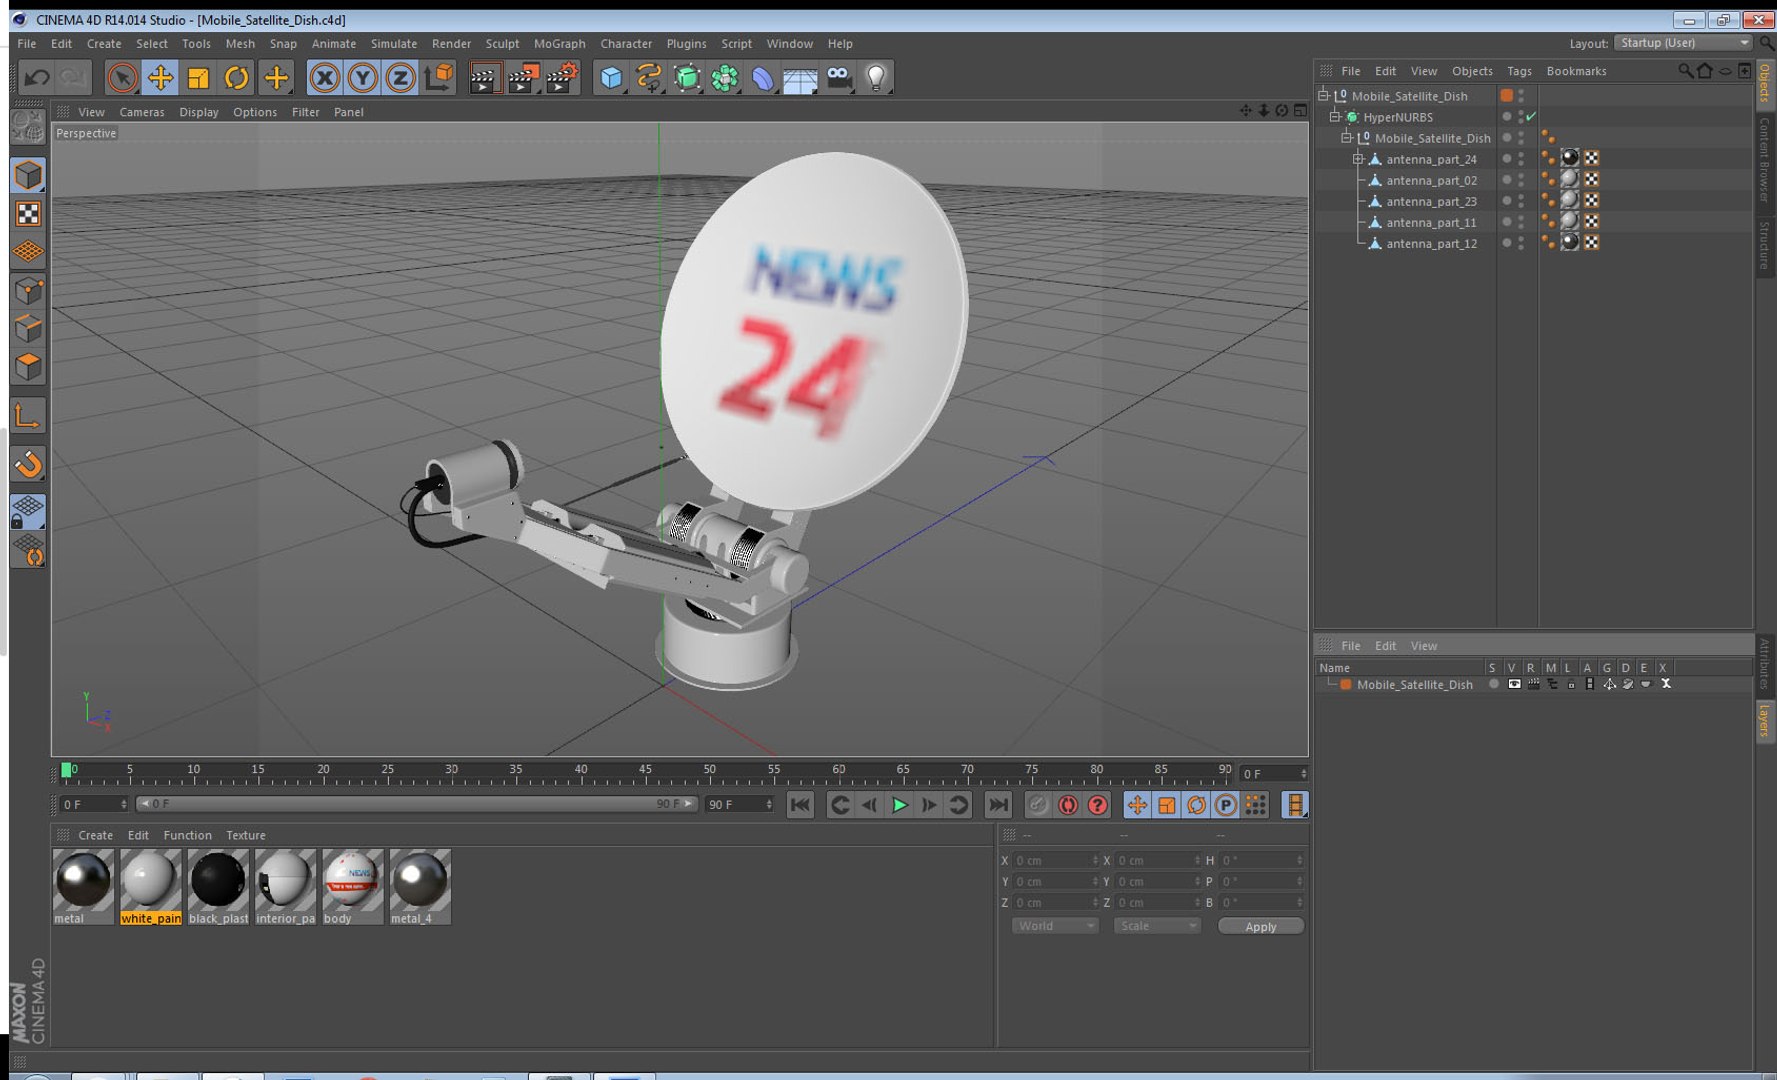Click the X position input field
Viewport: 1777px width, 1080px height.
pos(1055,860)
